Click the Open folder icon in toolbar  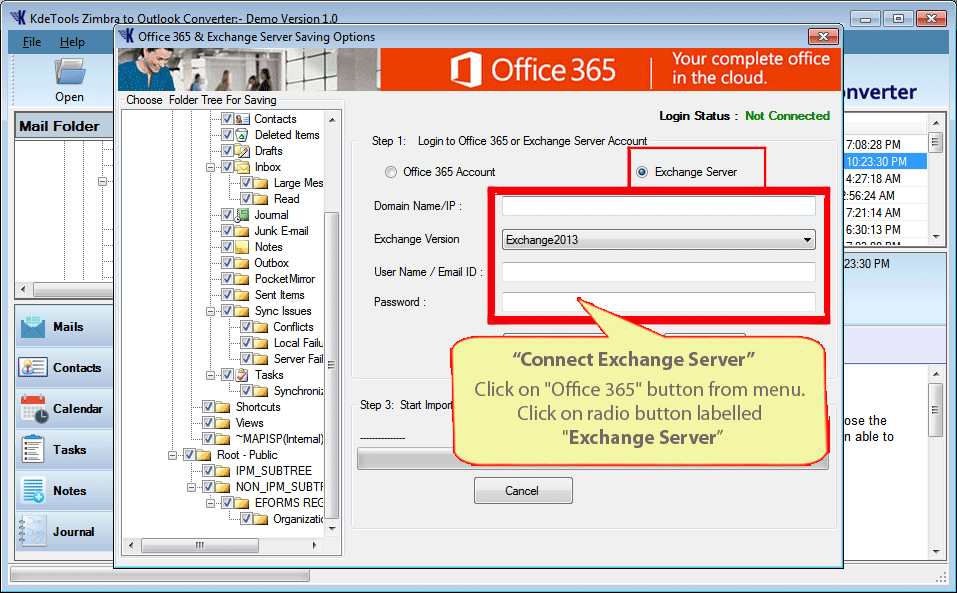pos(70,71)
